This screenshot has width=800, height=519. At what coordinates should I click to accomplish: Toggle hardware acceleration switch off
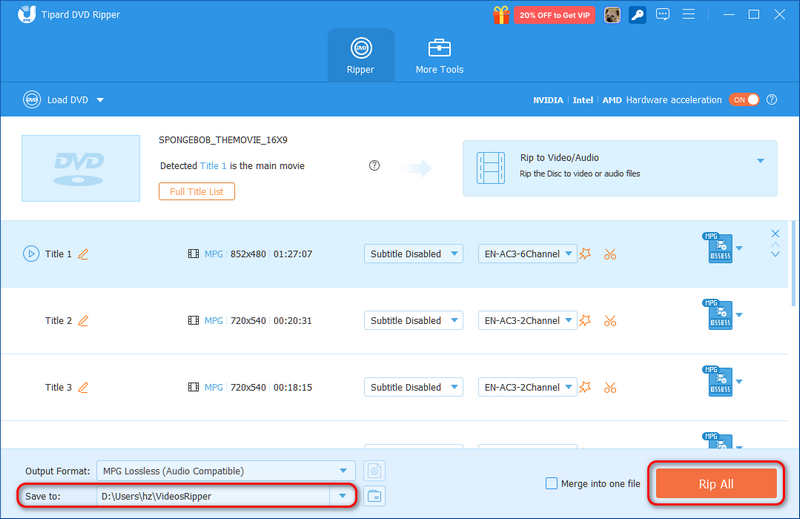(744, 100)
